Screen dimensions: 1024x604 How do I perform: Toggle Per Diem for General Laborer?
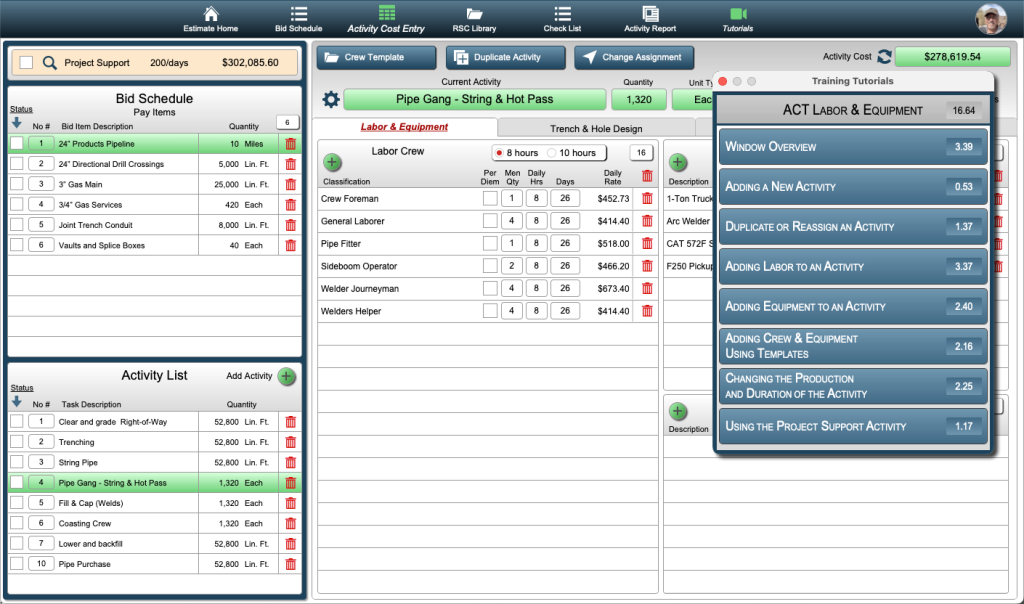(x=490, y=221)
